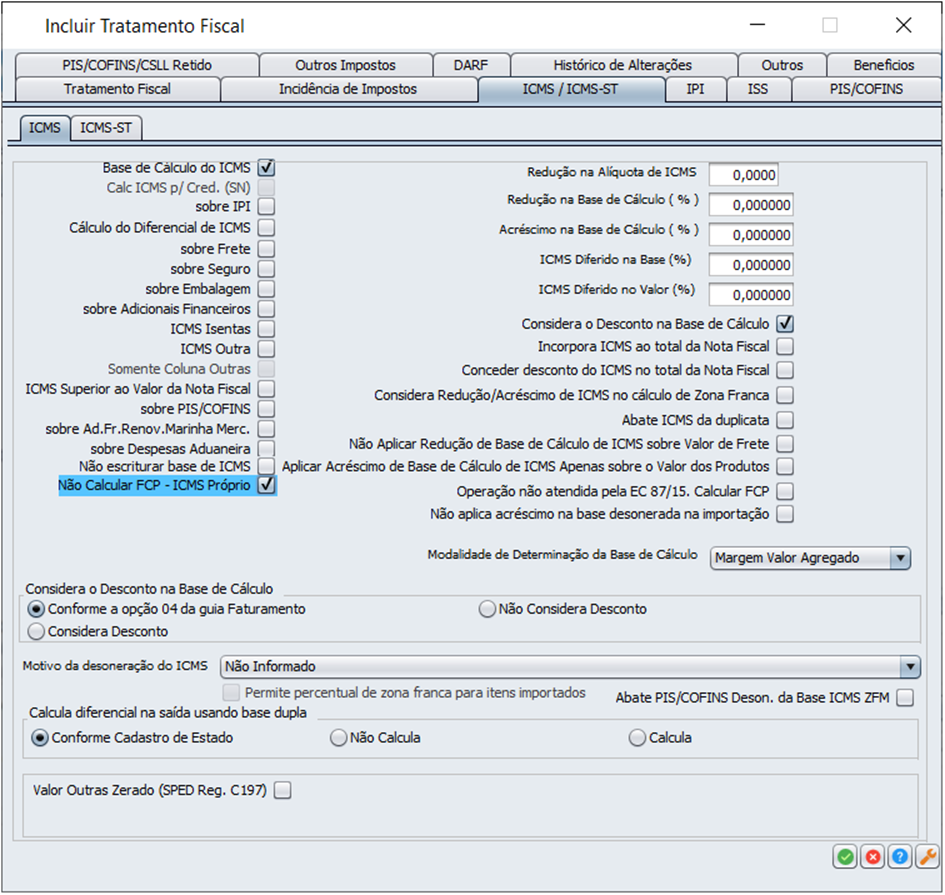This screenshot has height=895, width=945.
Task: Close the Incluir Tratamento Fiscal window
Action: 903,26
